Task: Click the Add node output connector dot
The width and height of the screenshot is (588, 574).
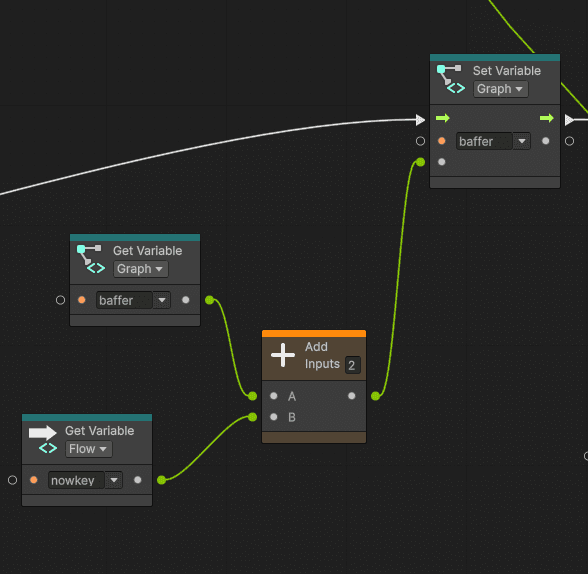Action: pos(375,396)
